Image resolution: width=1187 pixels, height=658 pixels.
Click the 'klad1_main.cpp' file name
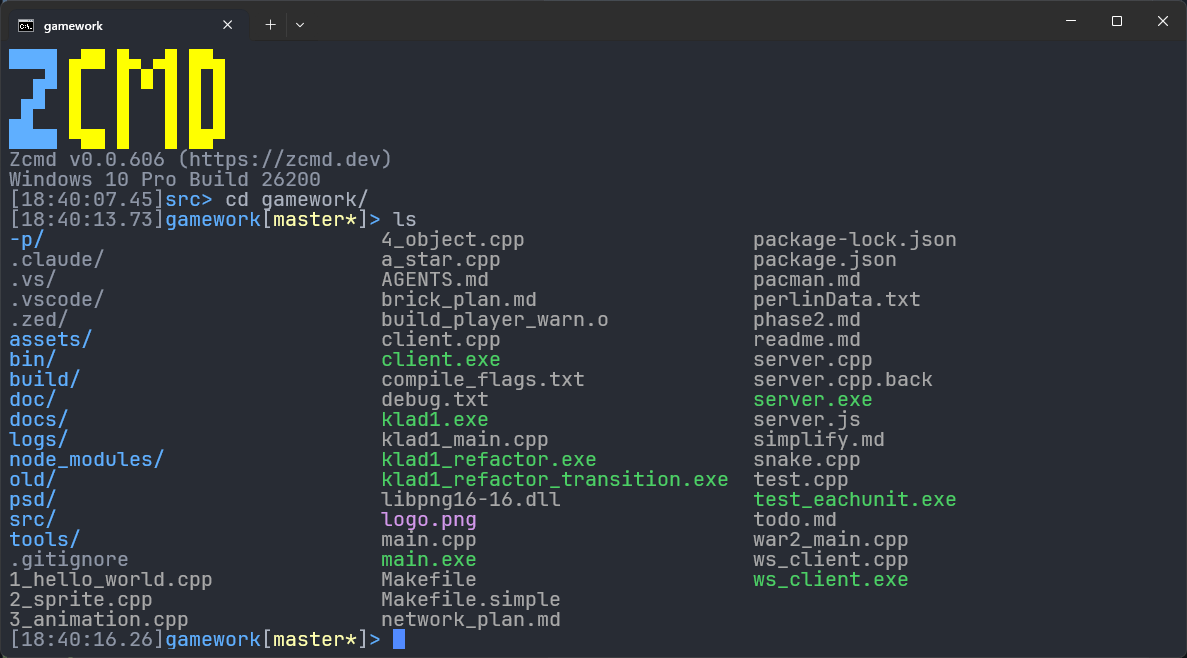pos(465,439)
